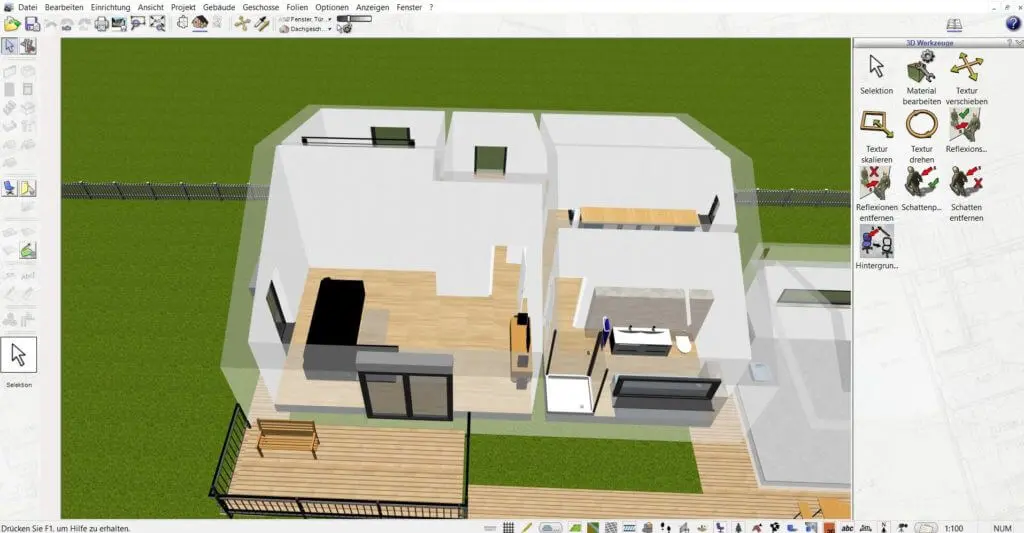Screen dimensions: 1024x533
Task: Click the zoom window magnifier icon
Action: [138, 24]
